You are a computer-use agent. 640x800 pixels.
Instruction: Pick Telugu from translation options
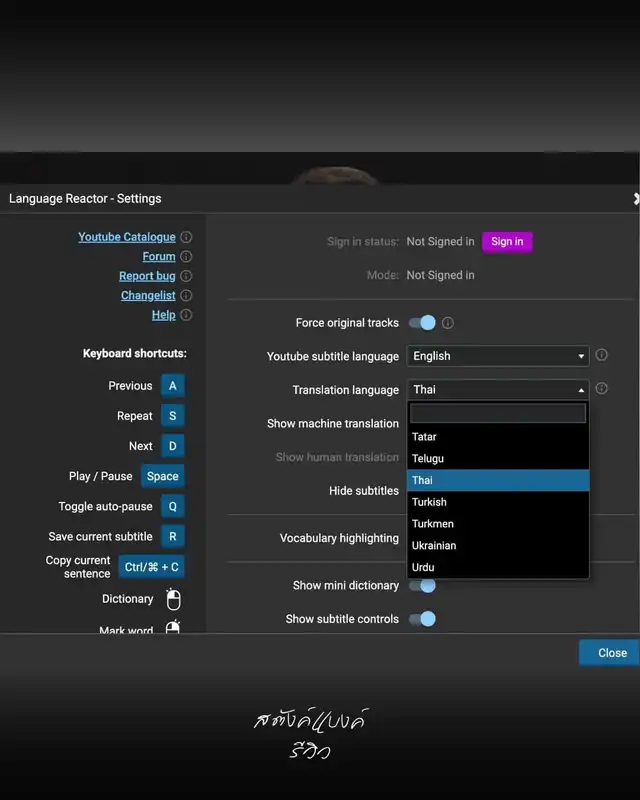(x=428, y=459)
